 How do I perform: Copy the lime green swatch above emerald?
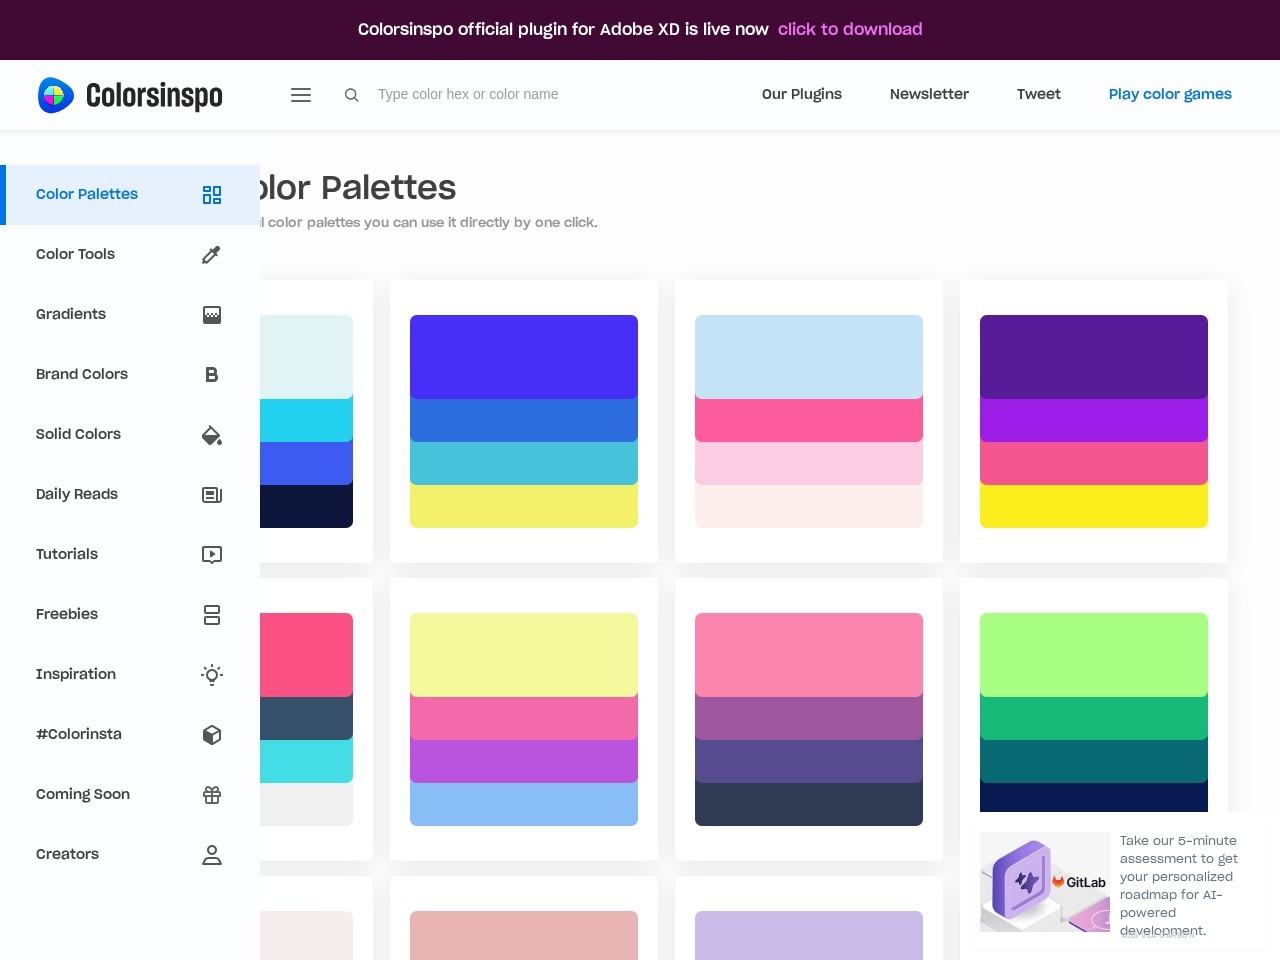tap(1094, 655)
